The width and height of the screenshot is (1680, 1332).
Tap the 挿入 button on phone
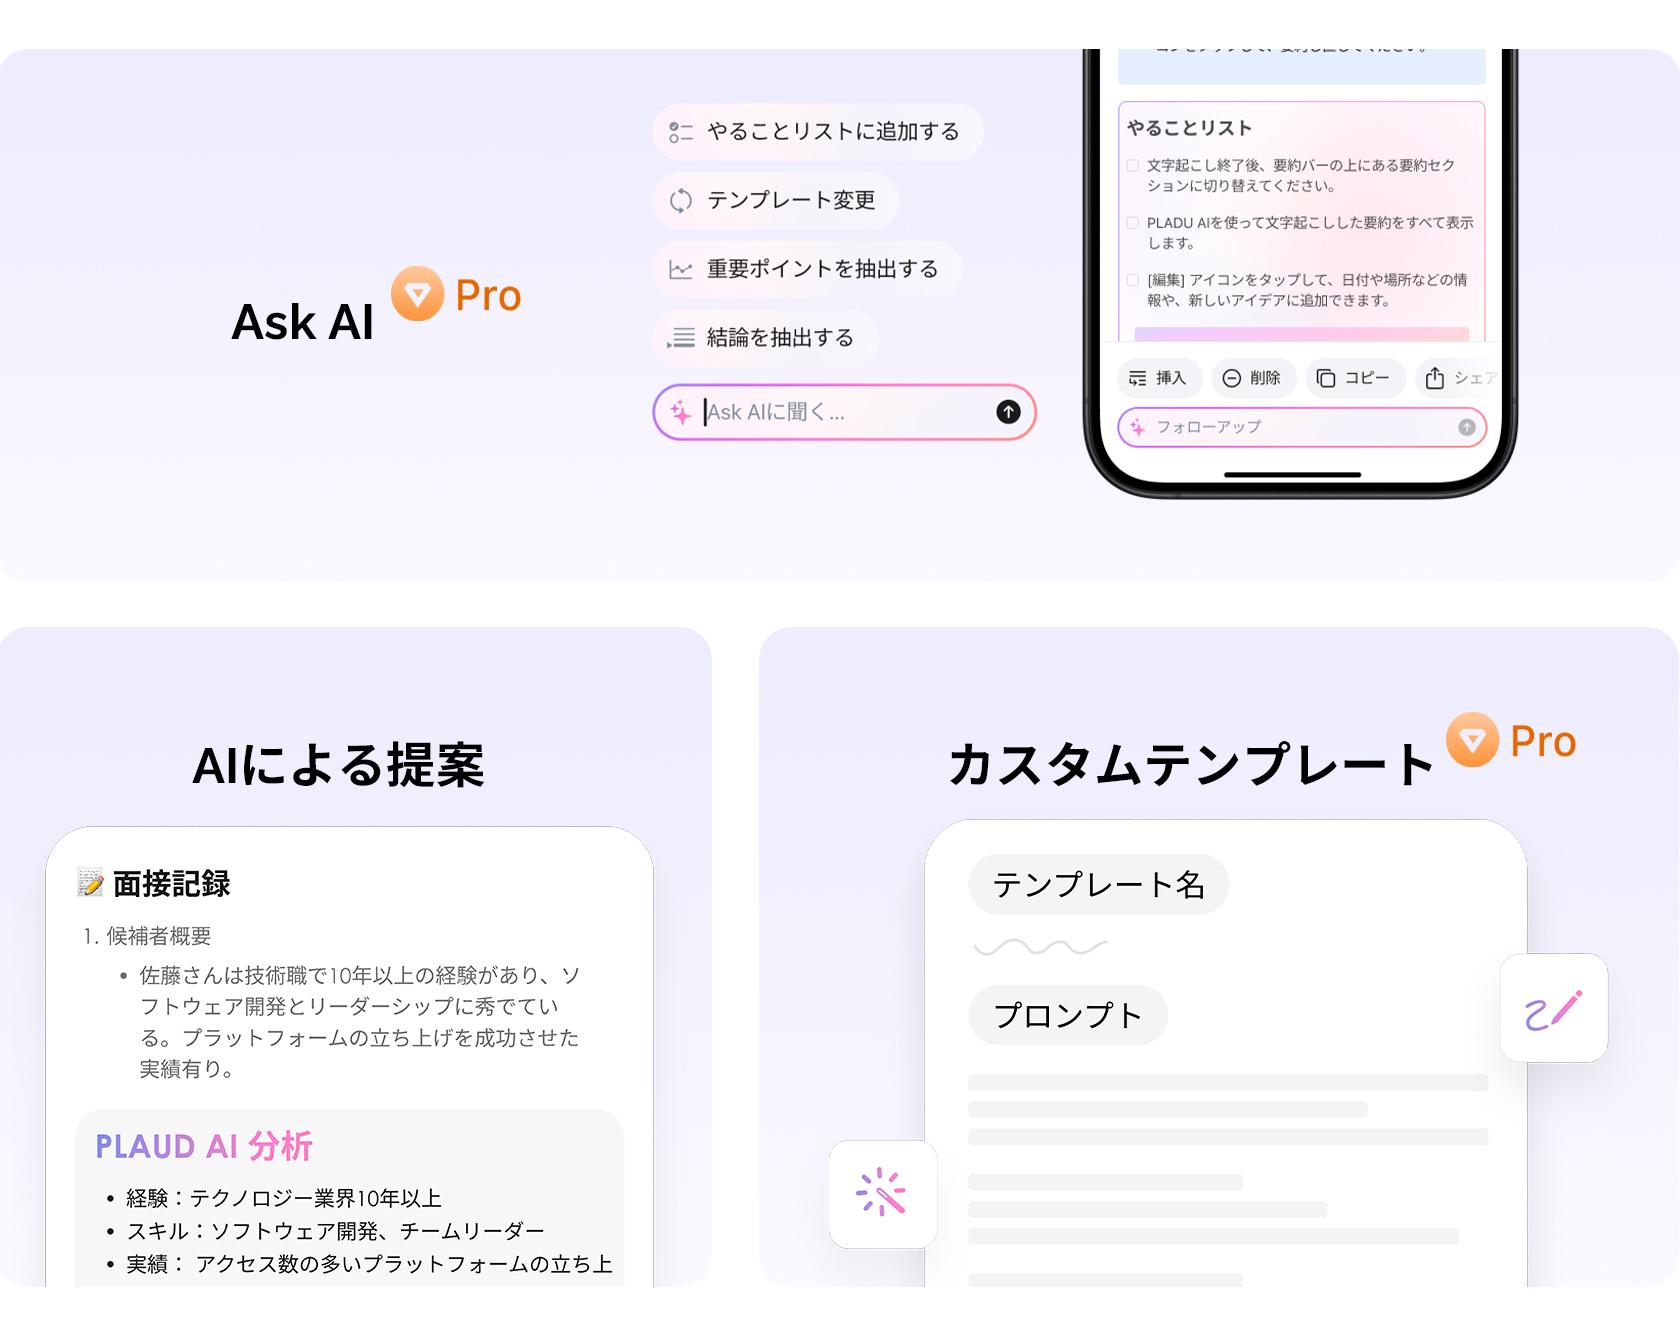[x=1159, y=378]
